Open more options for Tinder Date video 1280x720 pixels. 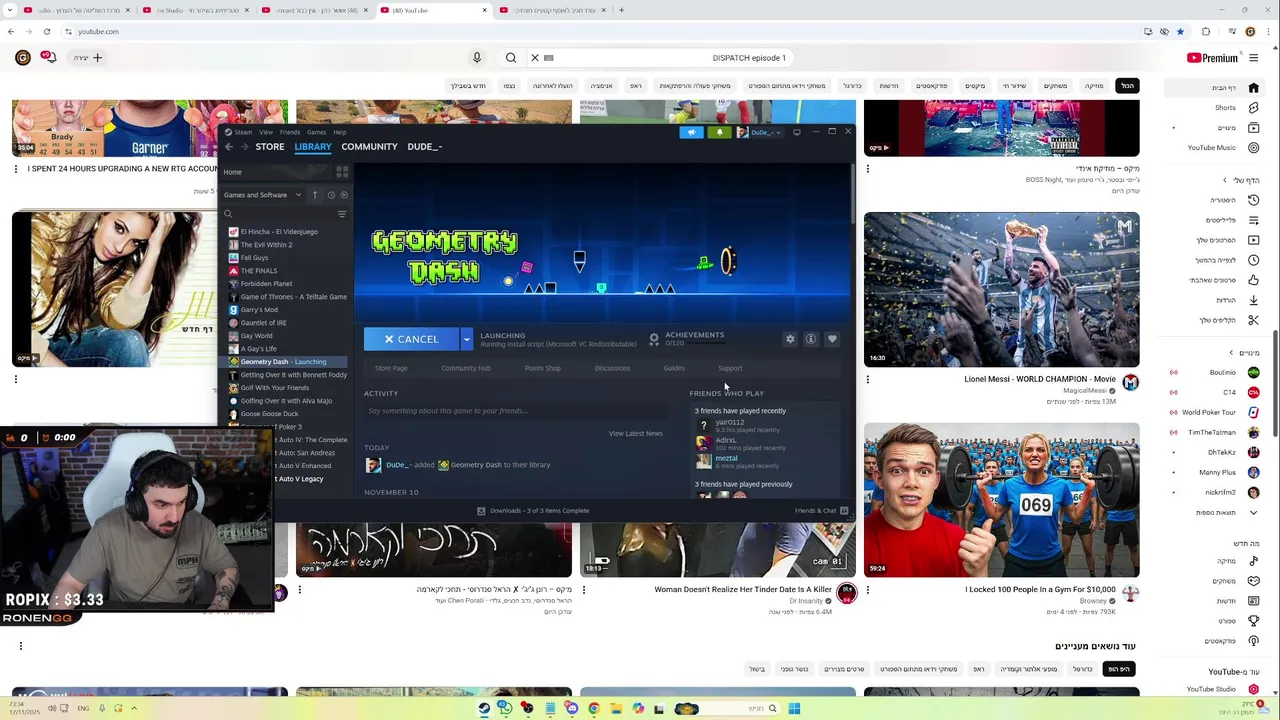click(x=584, y=590)
